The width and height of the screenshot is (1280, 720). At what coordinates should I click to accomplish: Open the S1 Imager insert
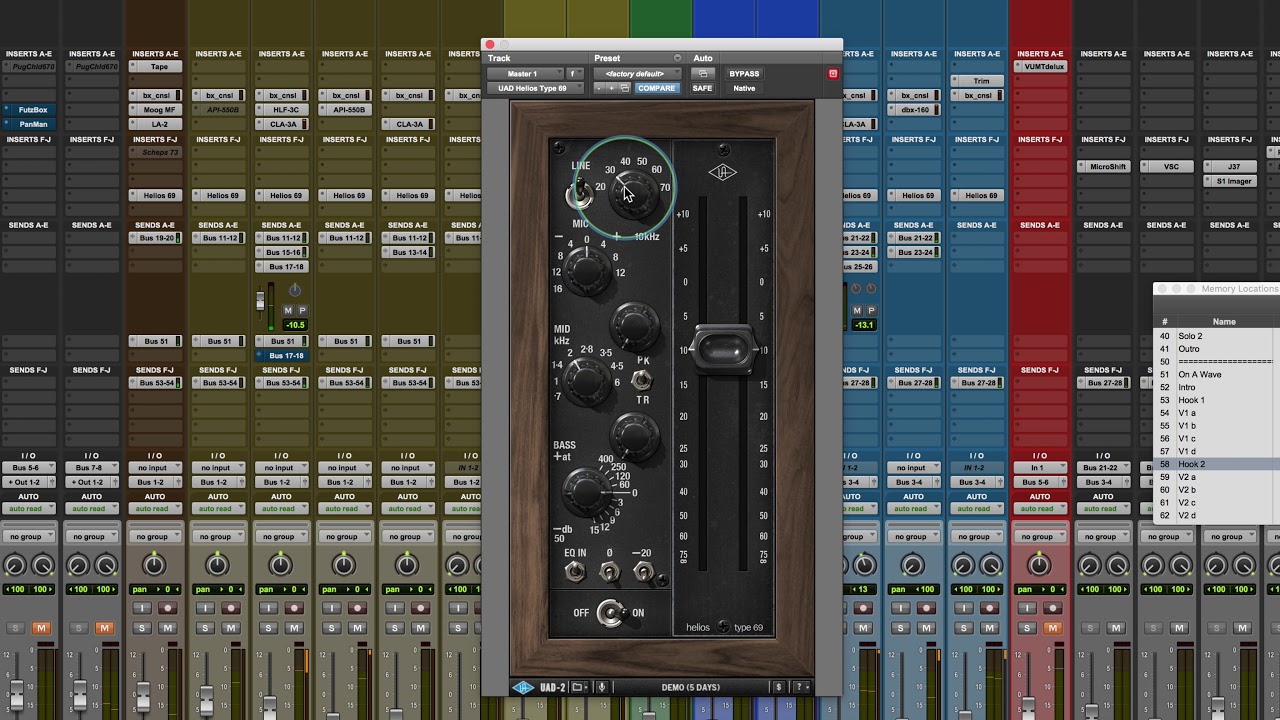click(x=1231, y=181)
